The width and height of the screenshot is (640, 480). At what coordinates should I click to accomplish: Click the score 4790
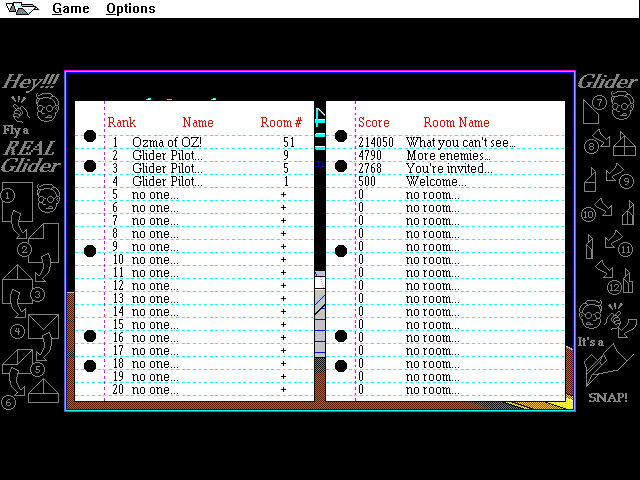pyautogui.click(x=370, y=156)
